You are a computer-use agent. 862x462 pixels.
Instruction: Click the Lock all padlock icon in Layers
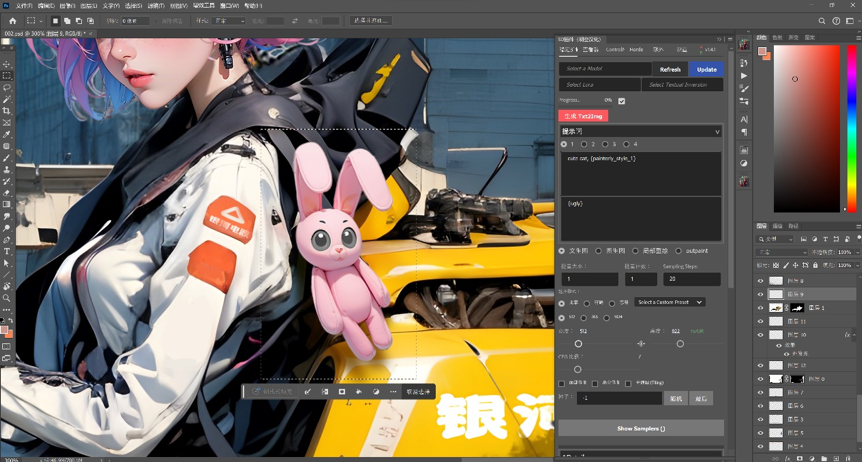(815, 266)
